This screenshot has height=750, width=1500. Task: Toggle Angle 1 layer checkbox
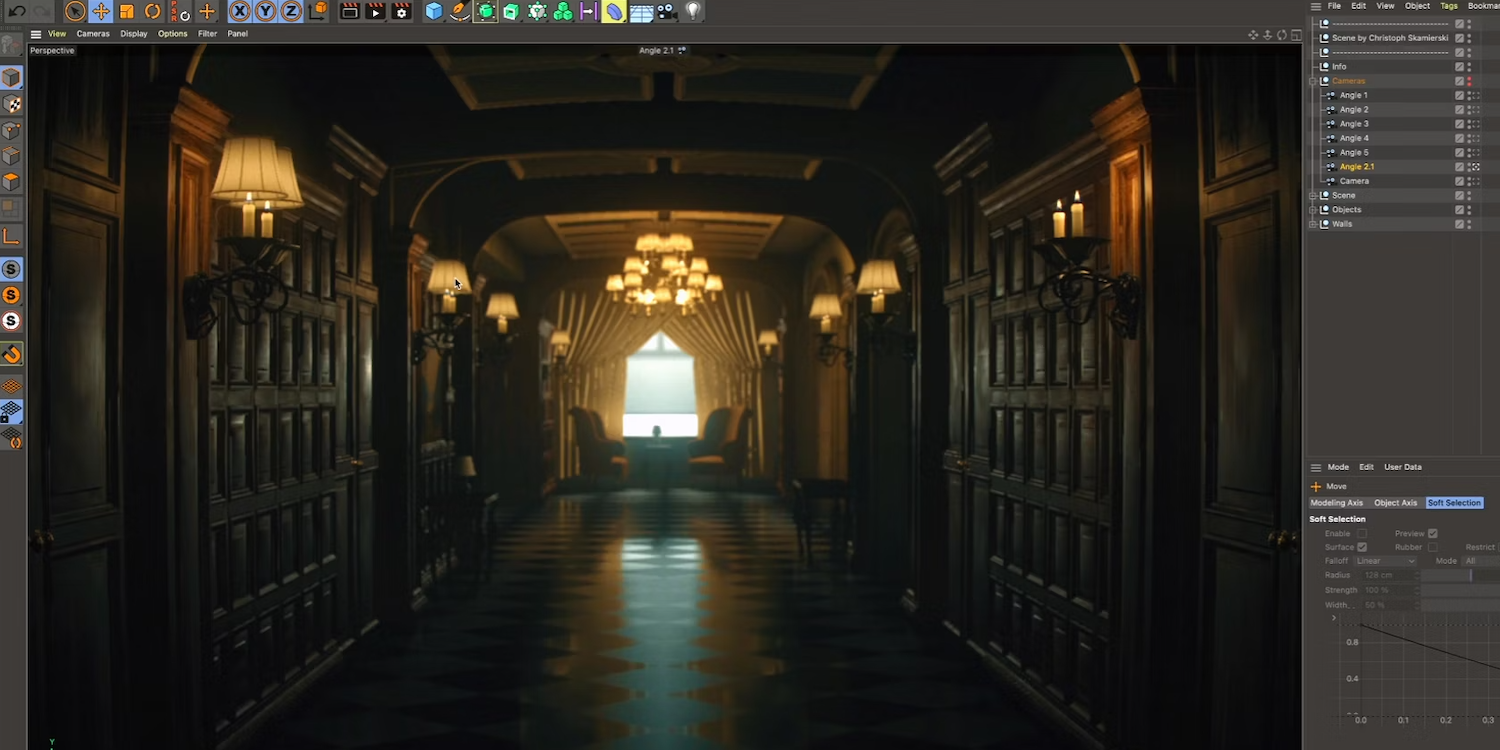(x=1459, y=95)
